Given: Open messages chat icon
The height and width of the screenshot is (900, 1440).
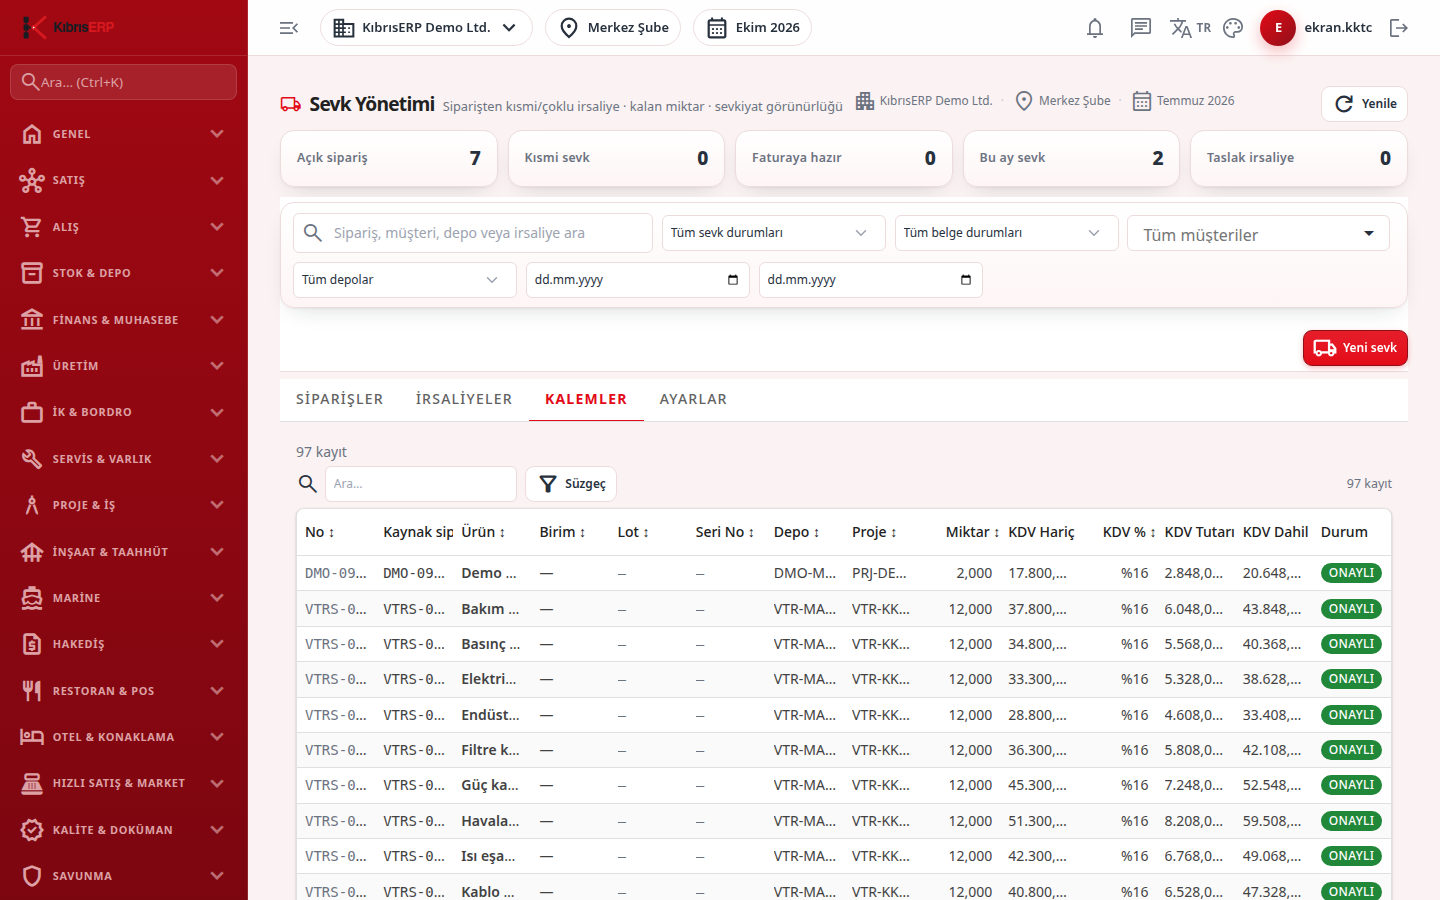Looking at the screenshot, I should point(1141,28).
